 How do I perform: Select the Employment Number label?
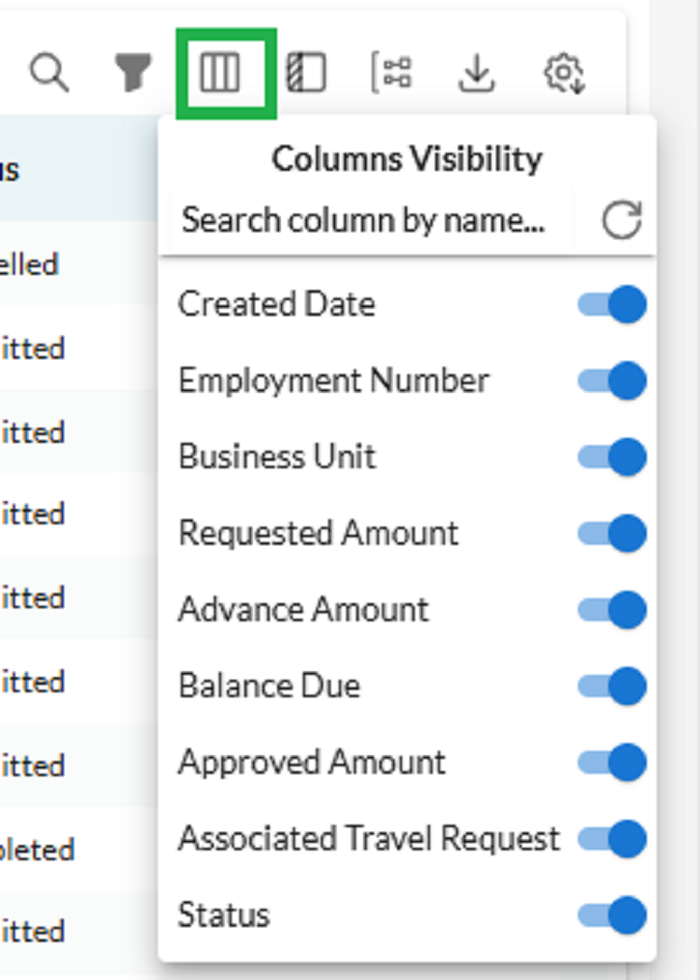tap(334, 381)
